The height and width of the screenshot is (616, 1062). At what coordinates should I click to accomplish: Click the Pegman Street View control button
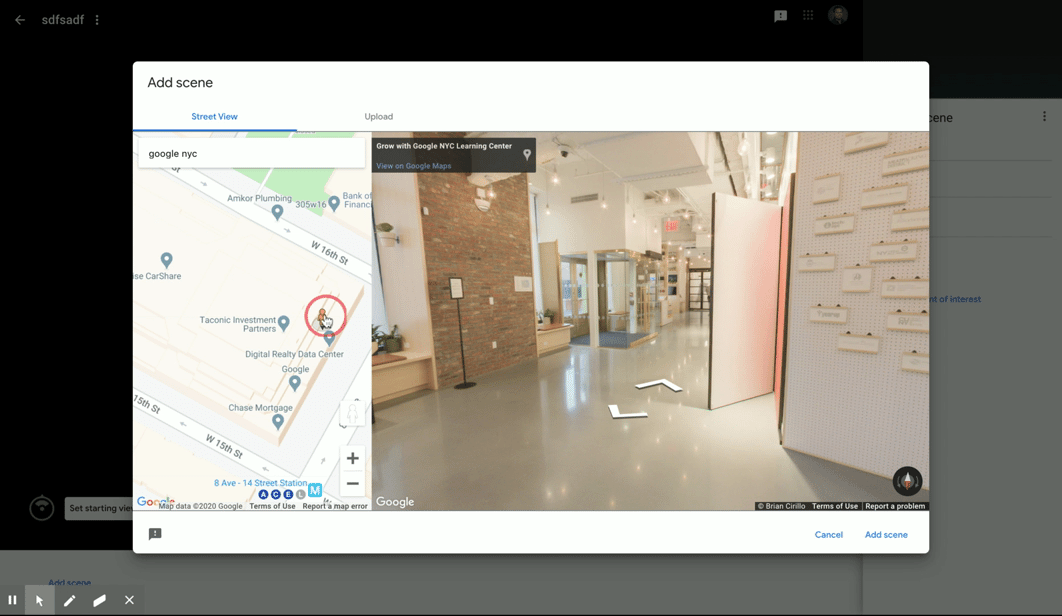point(352,413)
